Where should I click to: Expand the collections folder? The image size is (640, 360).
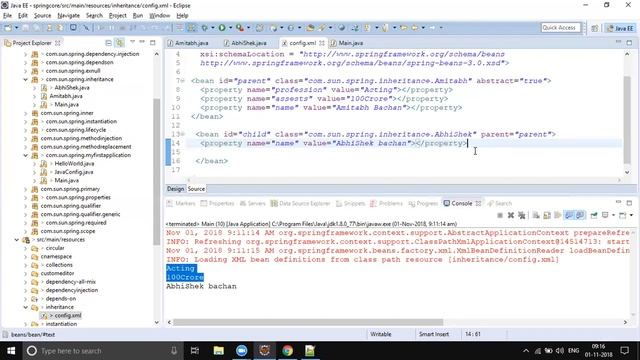[25, 265]
